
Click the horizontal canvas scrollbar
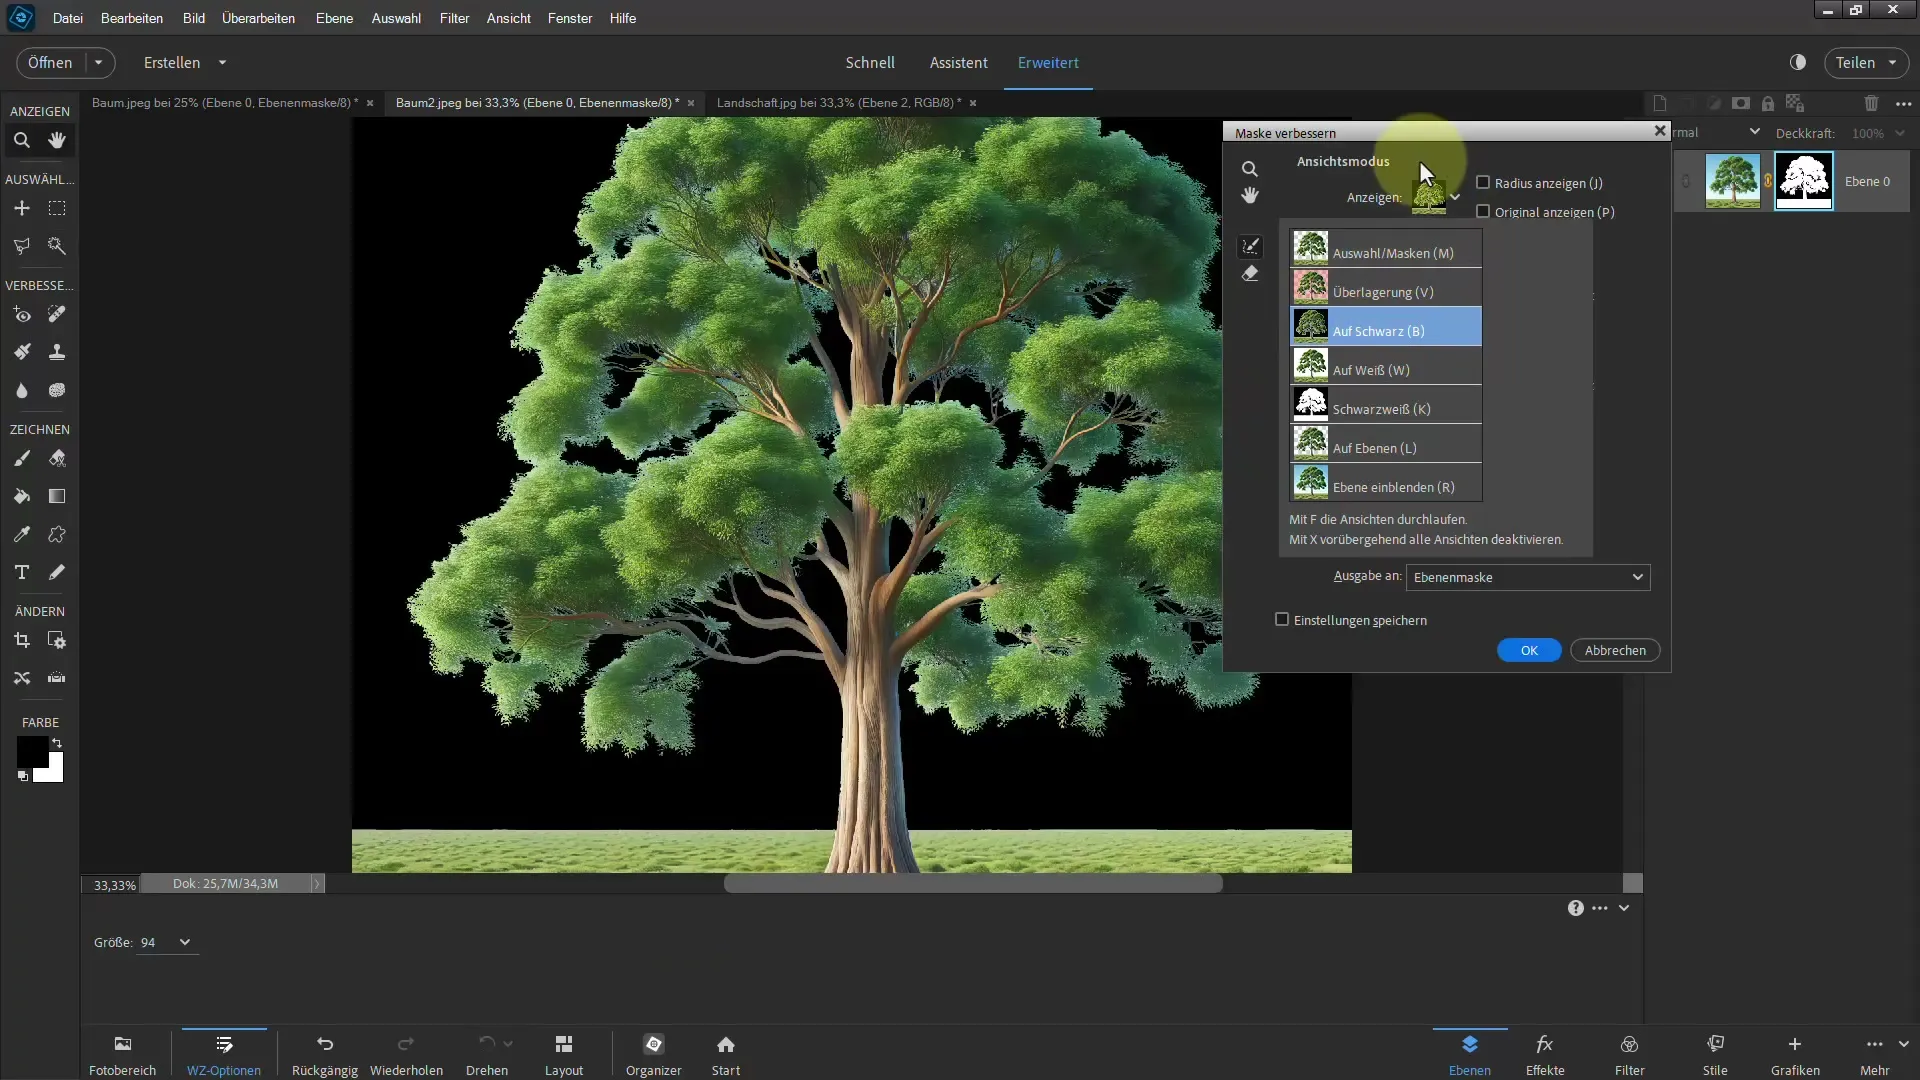(x=973, y=884)
